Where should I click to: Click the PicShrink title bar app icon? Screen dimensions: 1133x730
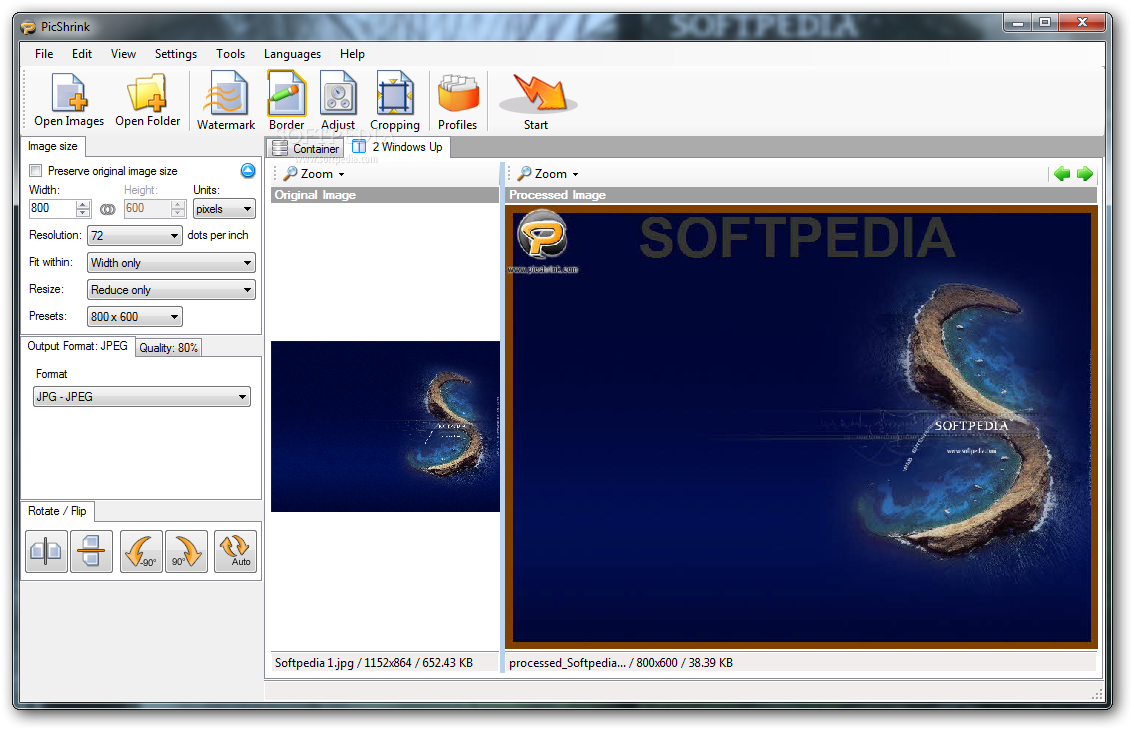point(28,27)
